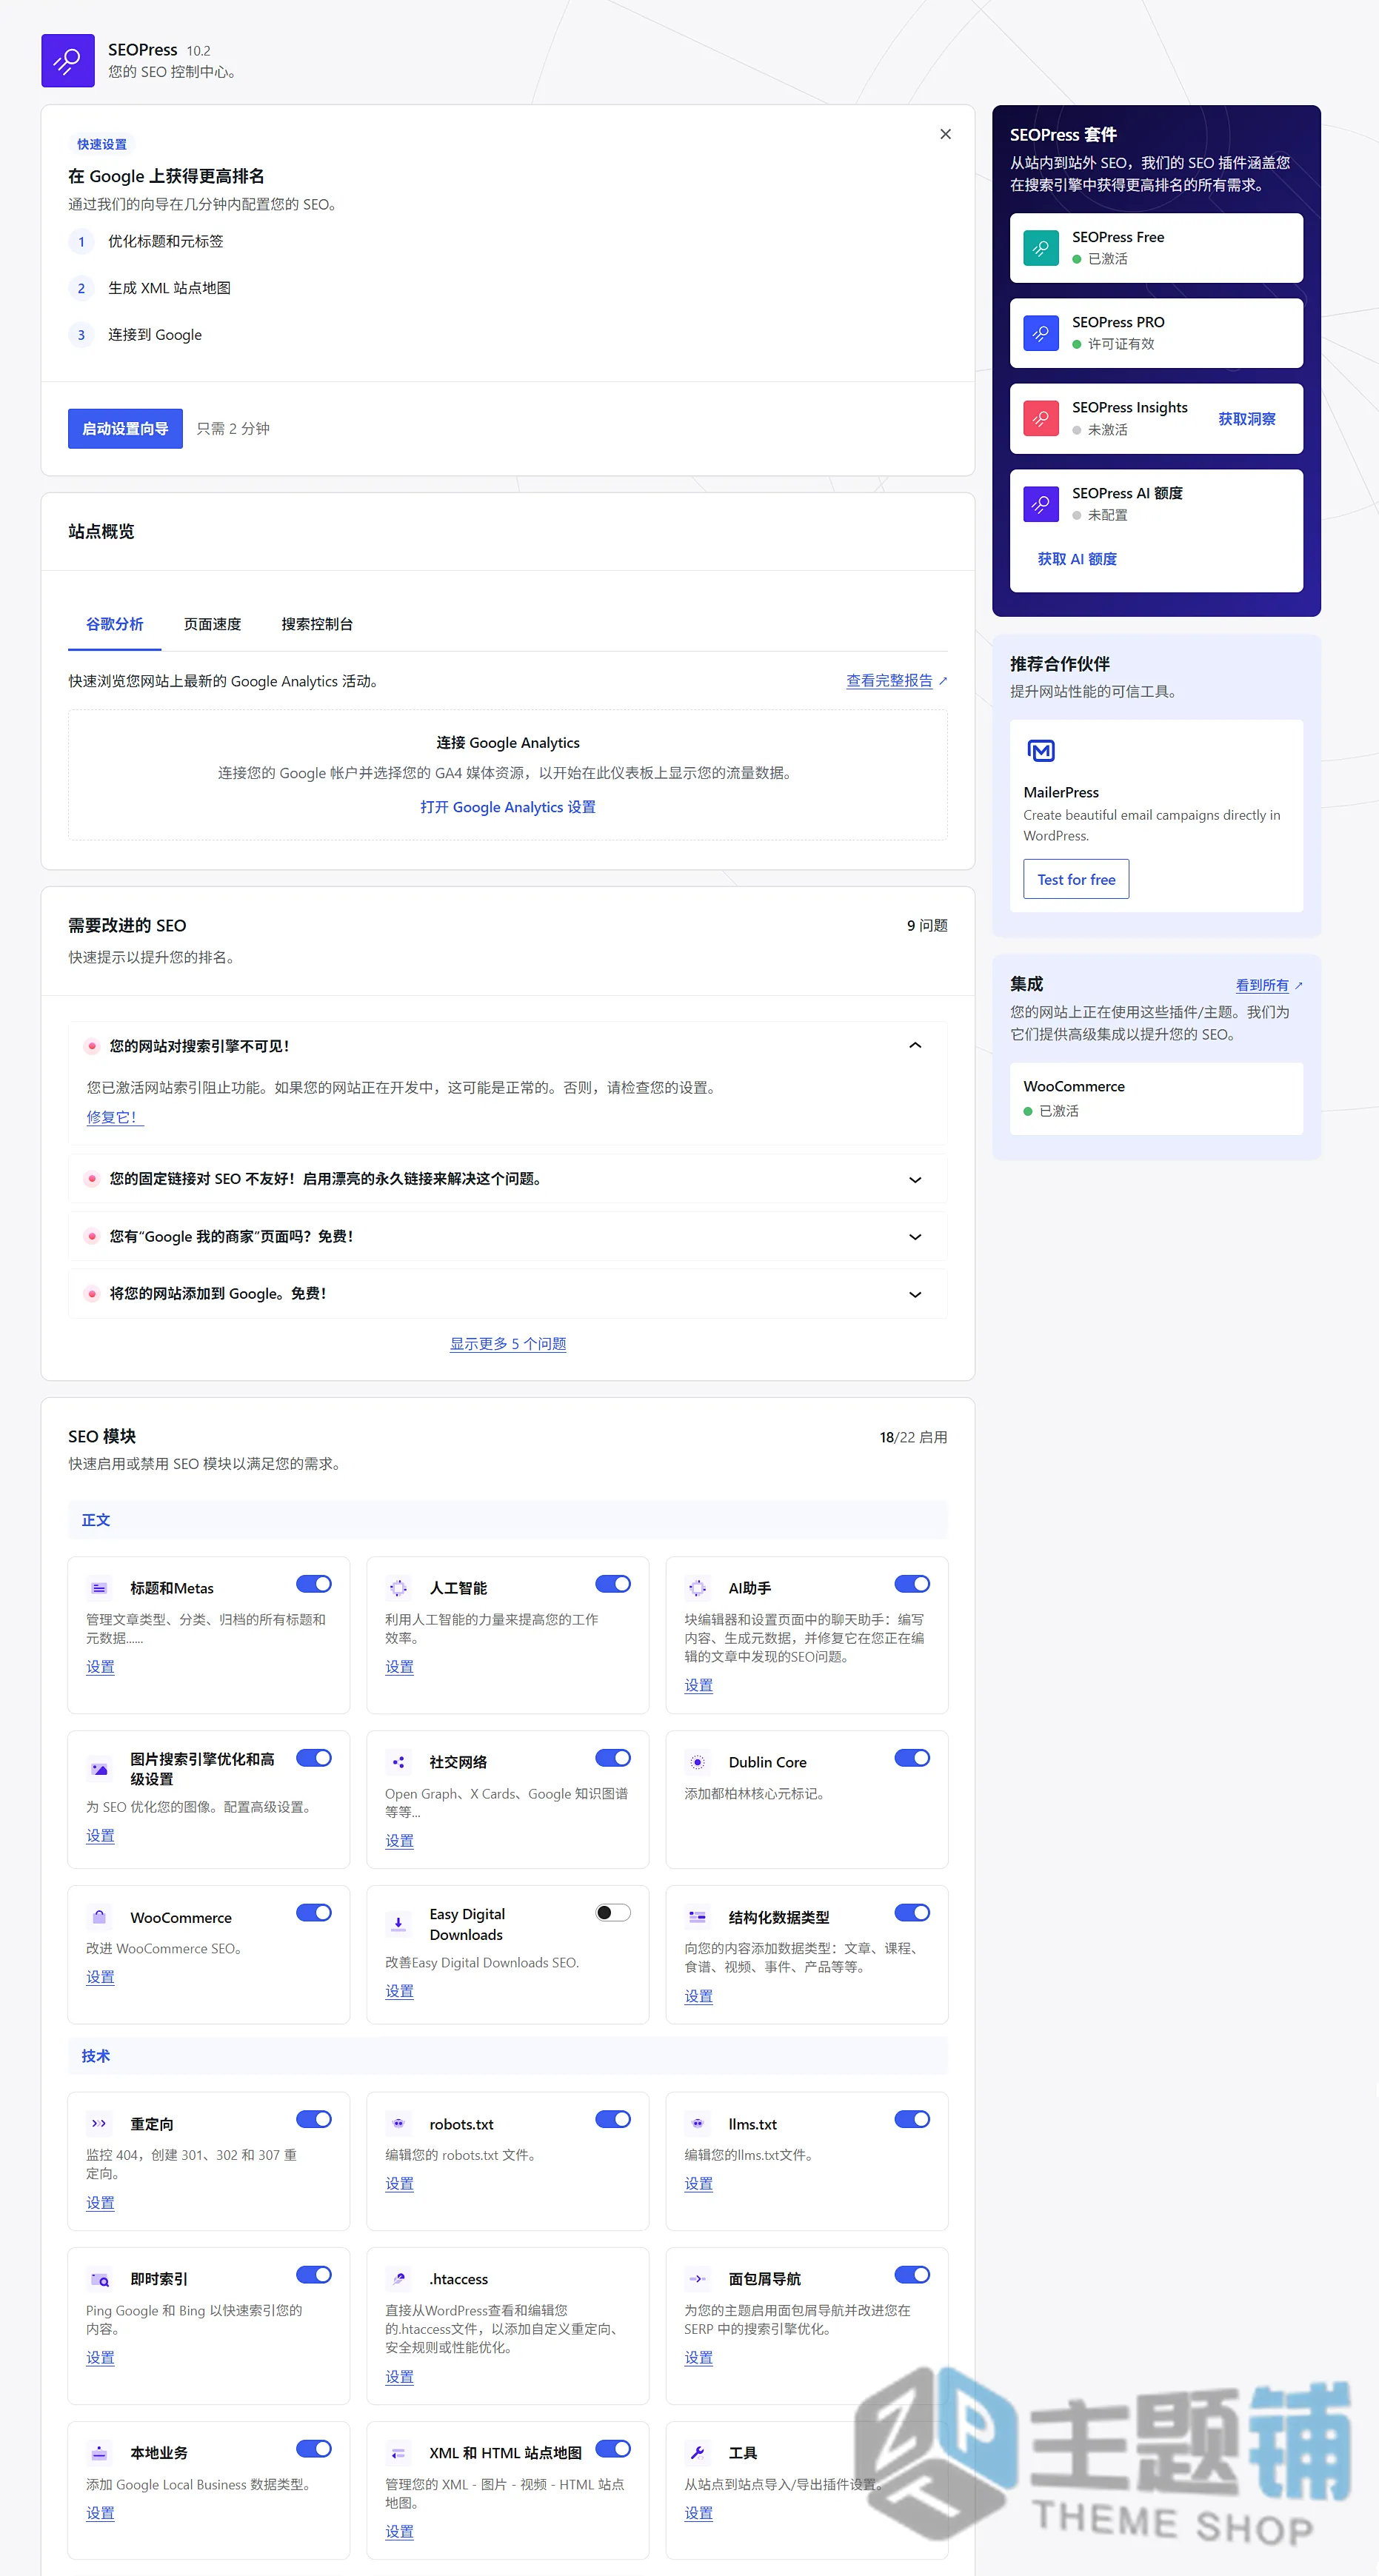The image size is (1379, 2576).
Task: Click the robots.txt module icon
Action: [398, 2124]
